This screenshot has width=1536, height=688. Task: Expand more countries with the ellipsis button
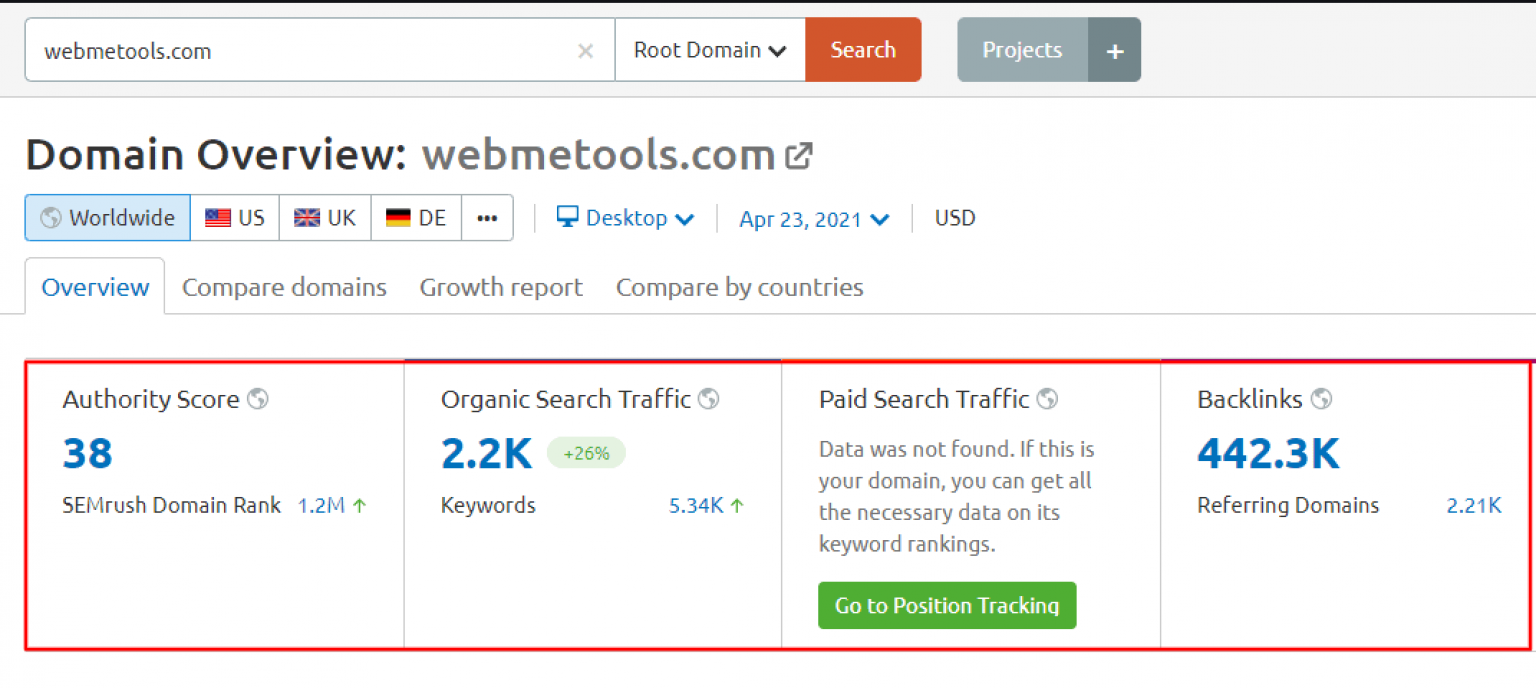point(487,218)
